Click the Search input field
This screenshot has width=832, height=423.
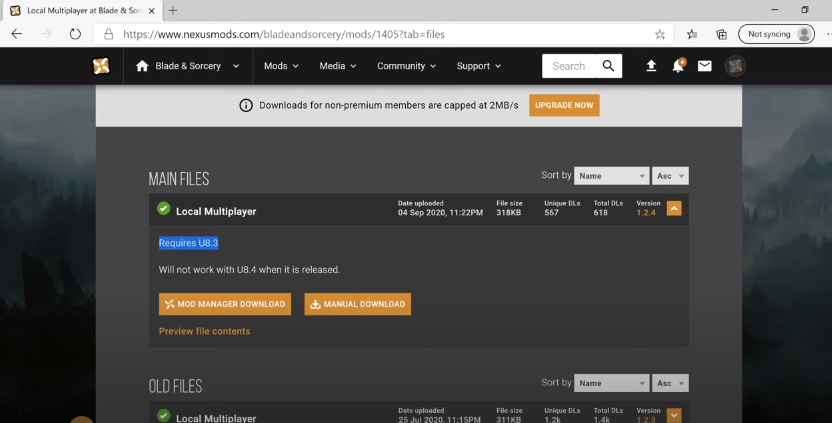(569, 66)
